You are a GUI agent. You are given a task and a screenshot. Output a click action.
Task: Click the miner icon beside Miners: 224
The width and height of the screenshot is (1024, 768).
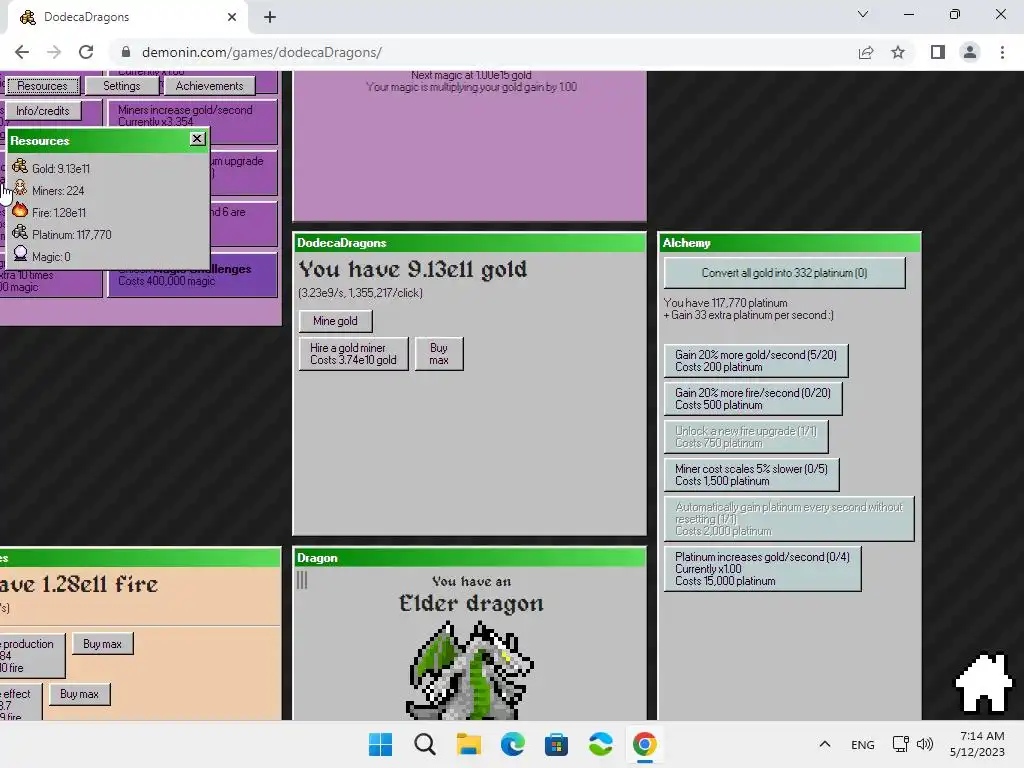pyautogui.click(x=20, y=189)
